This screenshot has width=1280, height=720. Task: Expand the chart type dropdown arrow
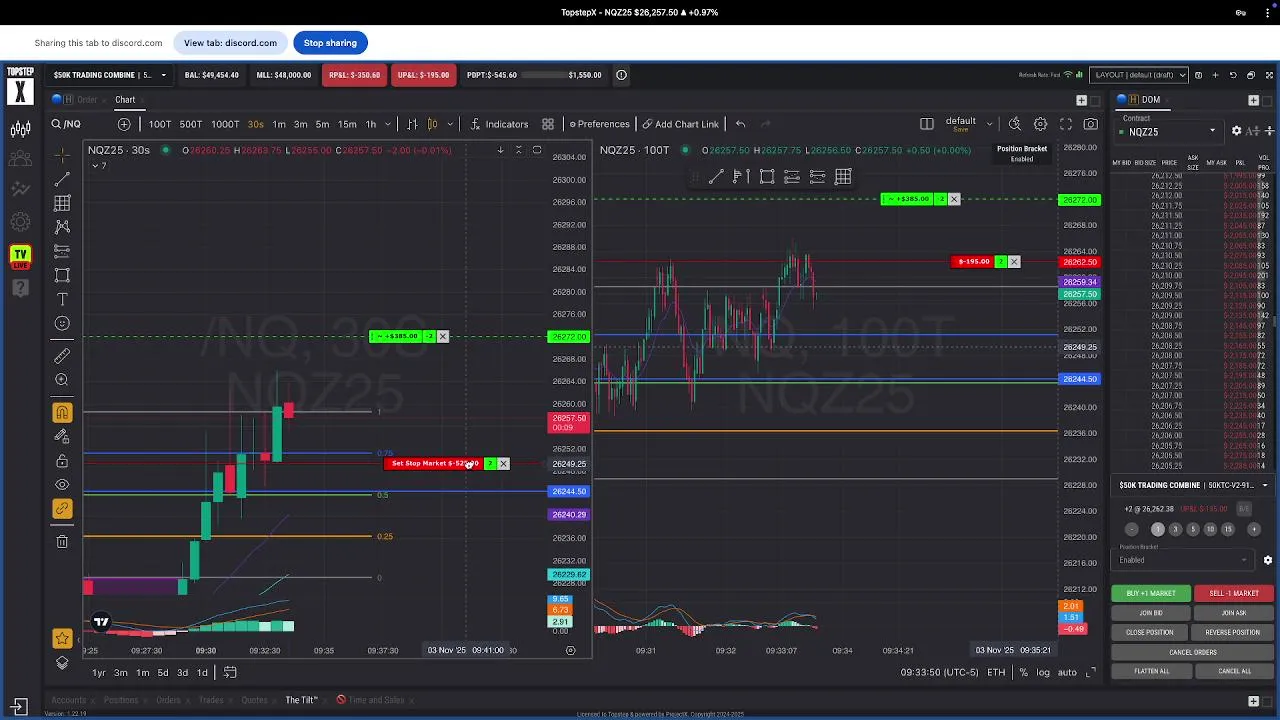coord(450,124)
